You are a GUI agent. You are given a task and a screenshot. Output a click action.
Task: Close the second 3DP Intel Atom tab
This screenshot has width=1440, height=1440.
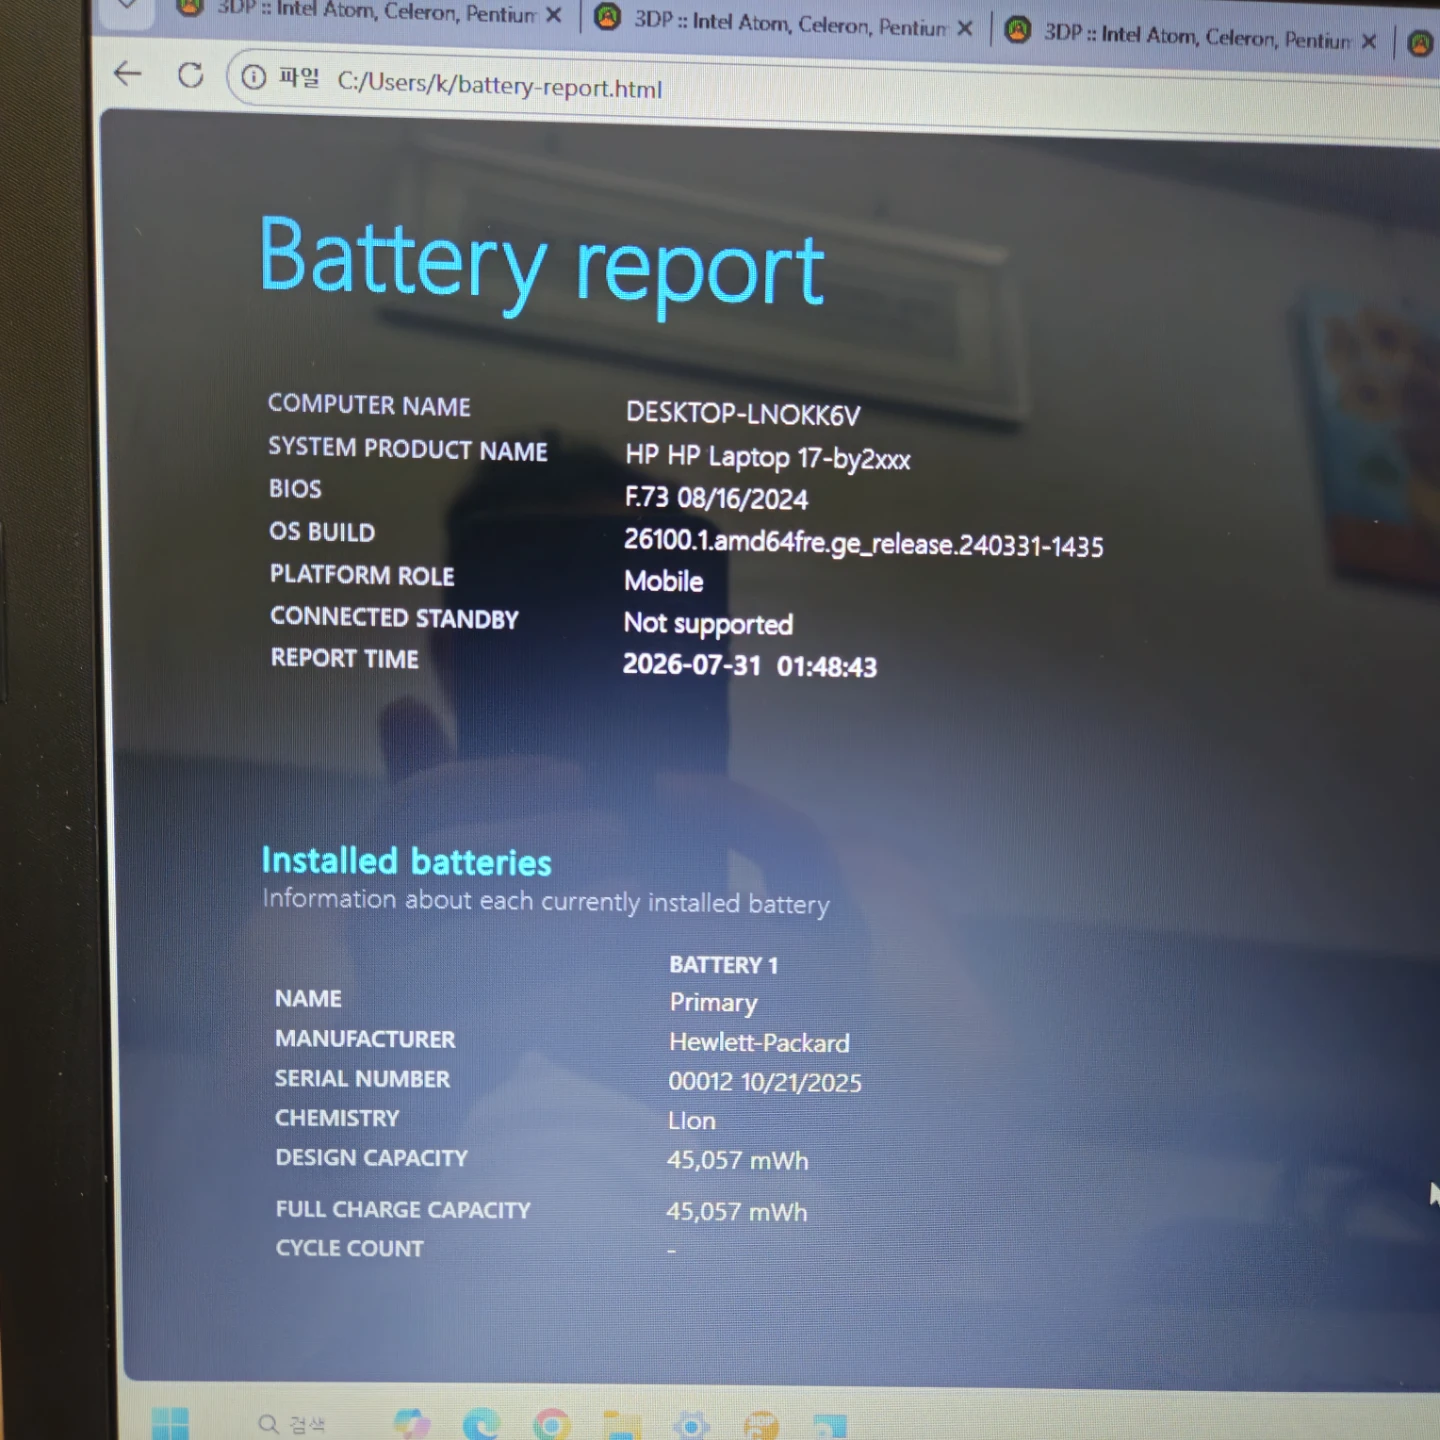coord(965,28)
